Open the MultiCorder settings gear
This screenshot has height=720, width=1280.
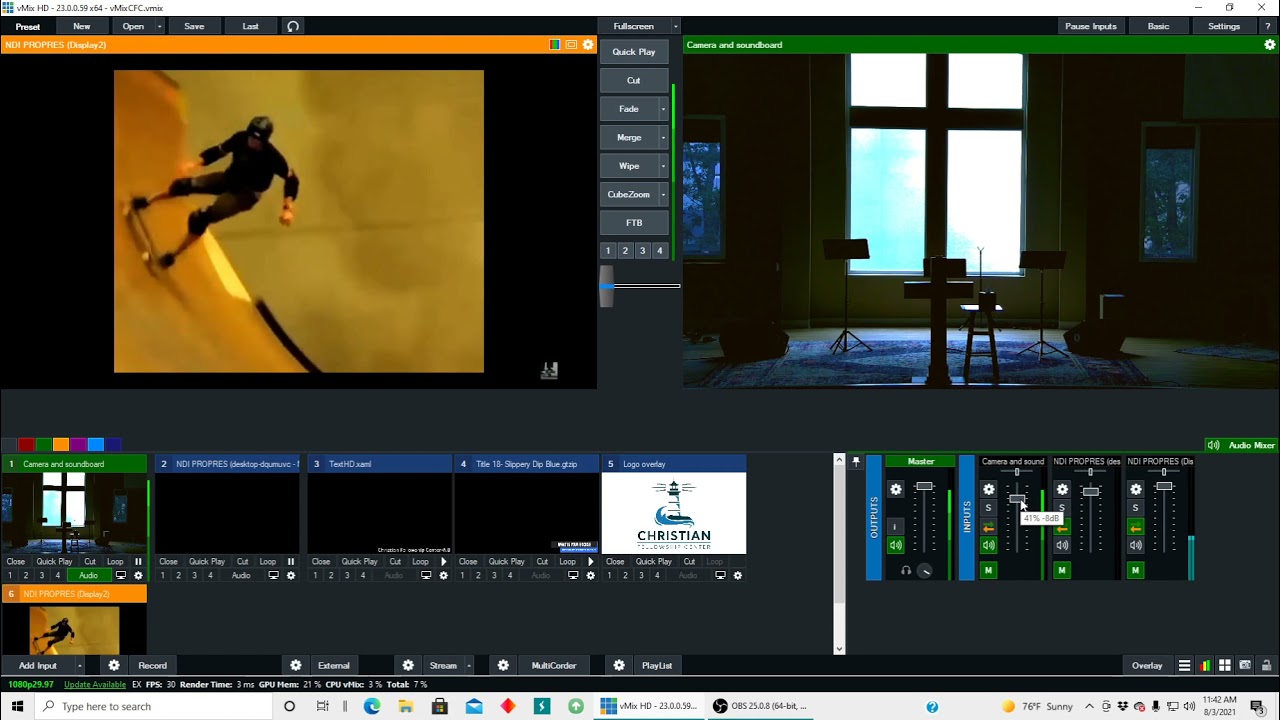[x=503, y=665]
